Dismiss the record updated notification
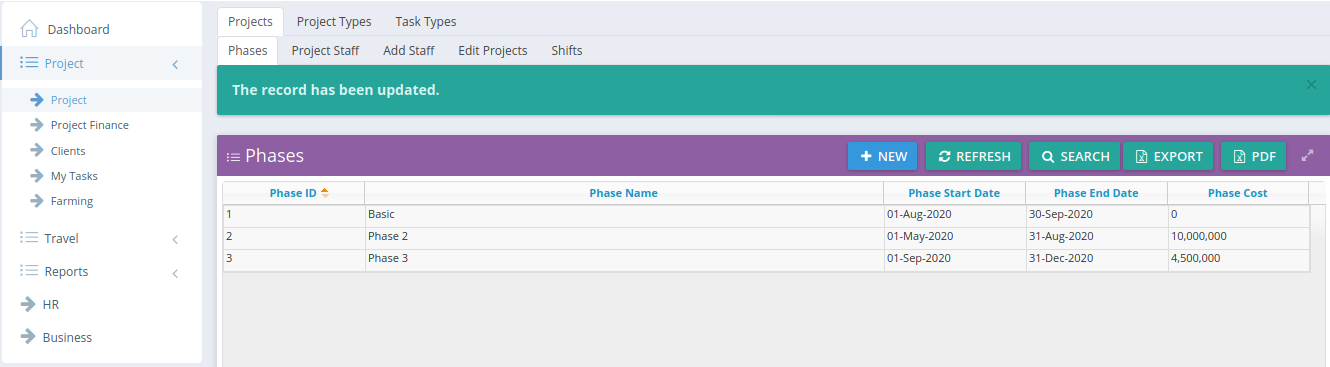The width and height of the screenshot is (1330, 367). point(1311,85)
